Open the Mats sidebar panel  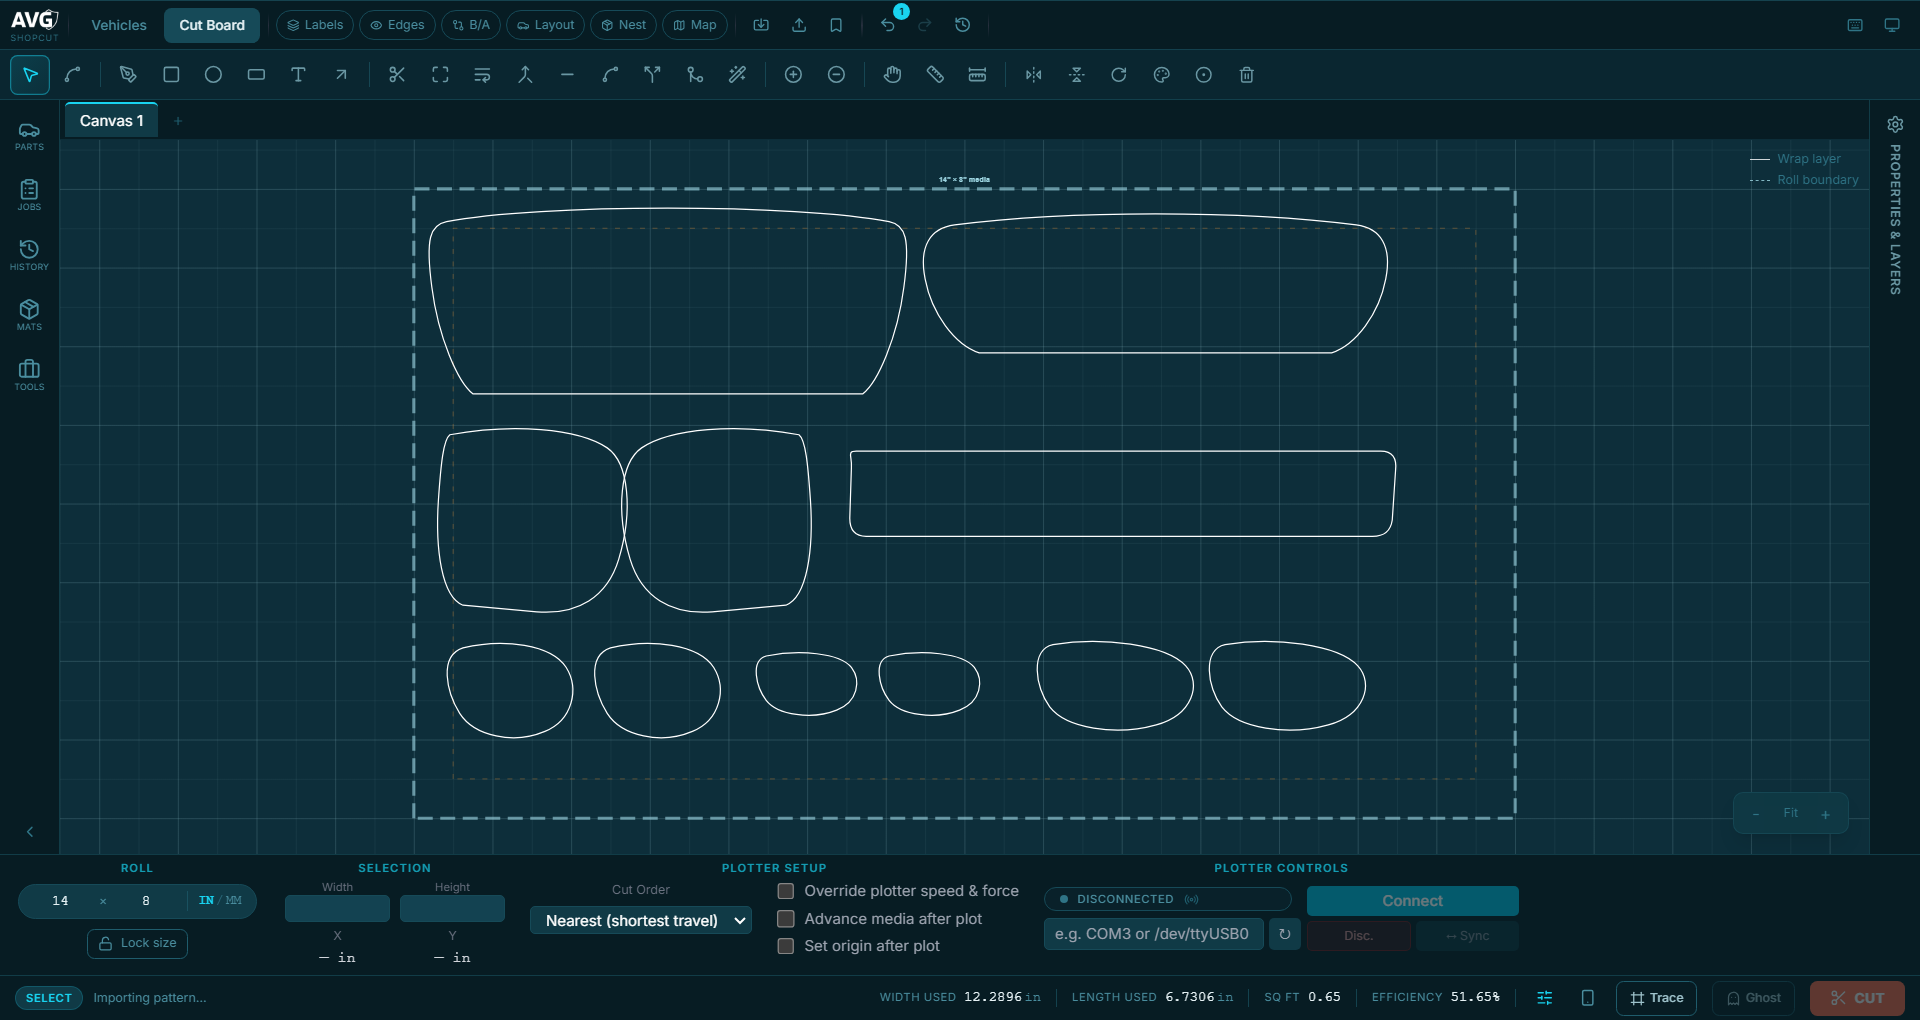(x=29, y=315)
